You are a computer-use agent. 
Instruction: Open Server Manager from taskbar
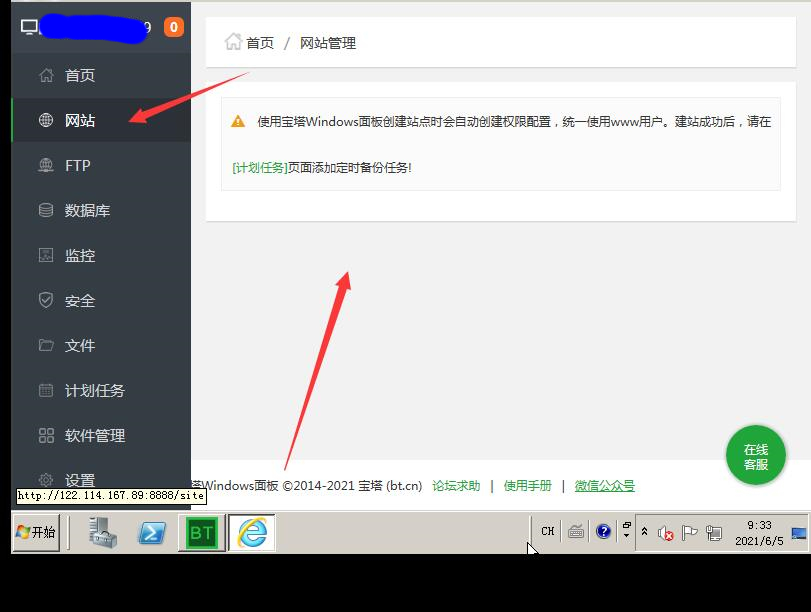(x=102, y=533)
